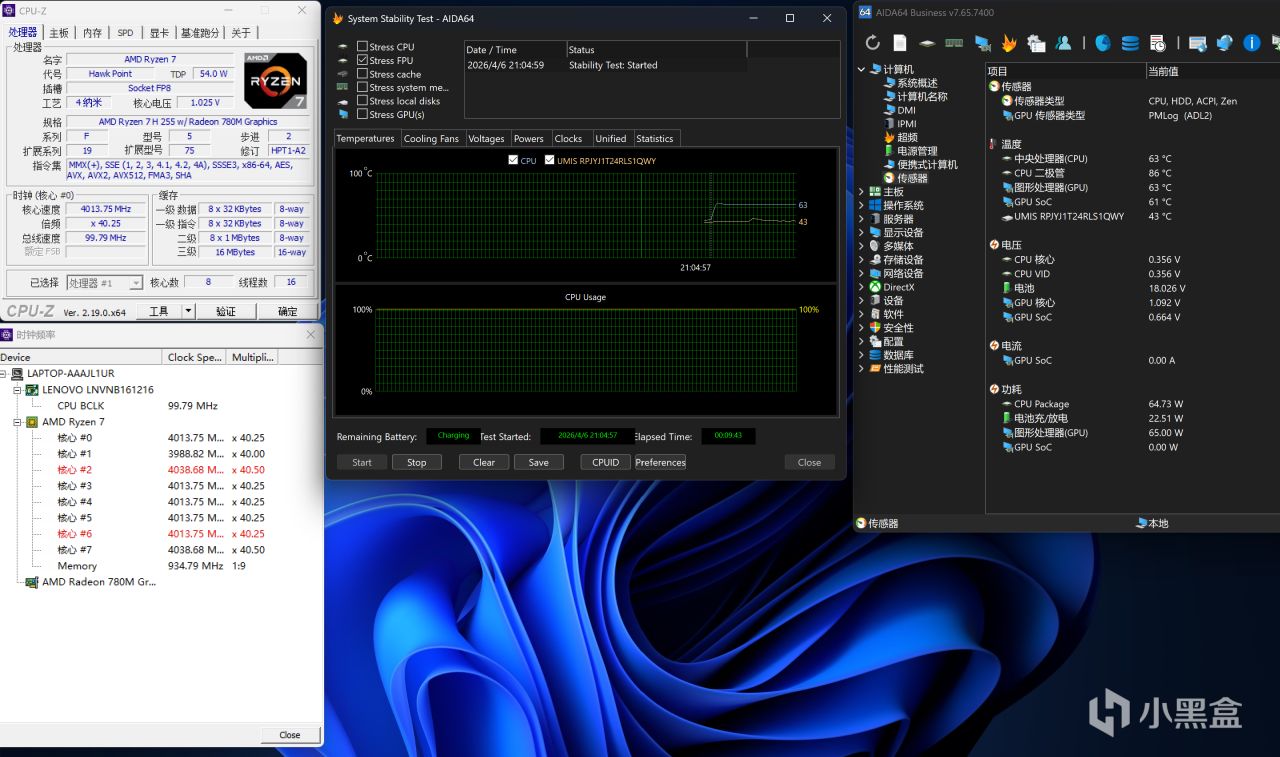
Task: Click the user contact toolbar icon
Action: click(1064, 43)
